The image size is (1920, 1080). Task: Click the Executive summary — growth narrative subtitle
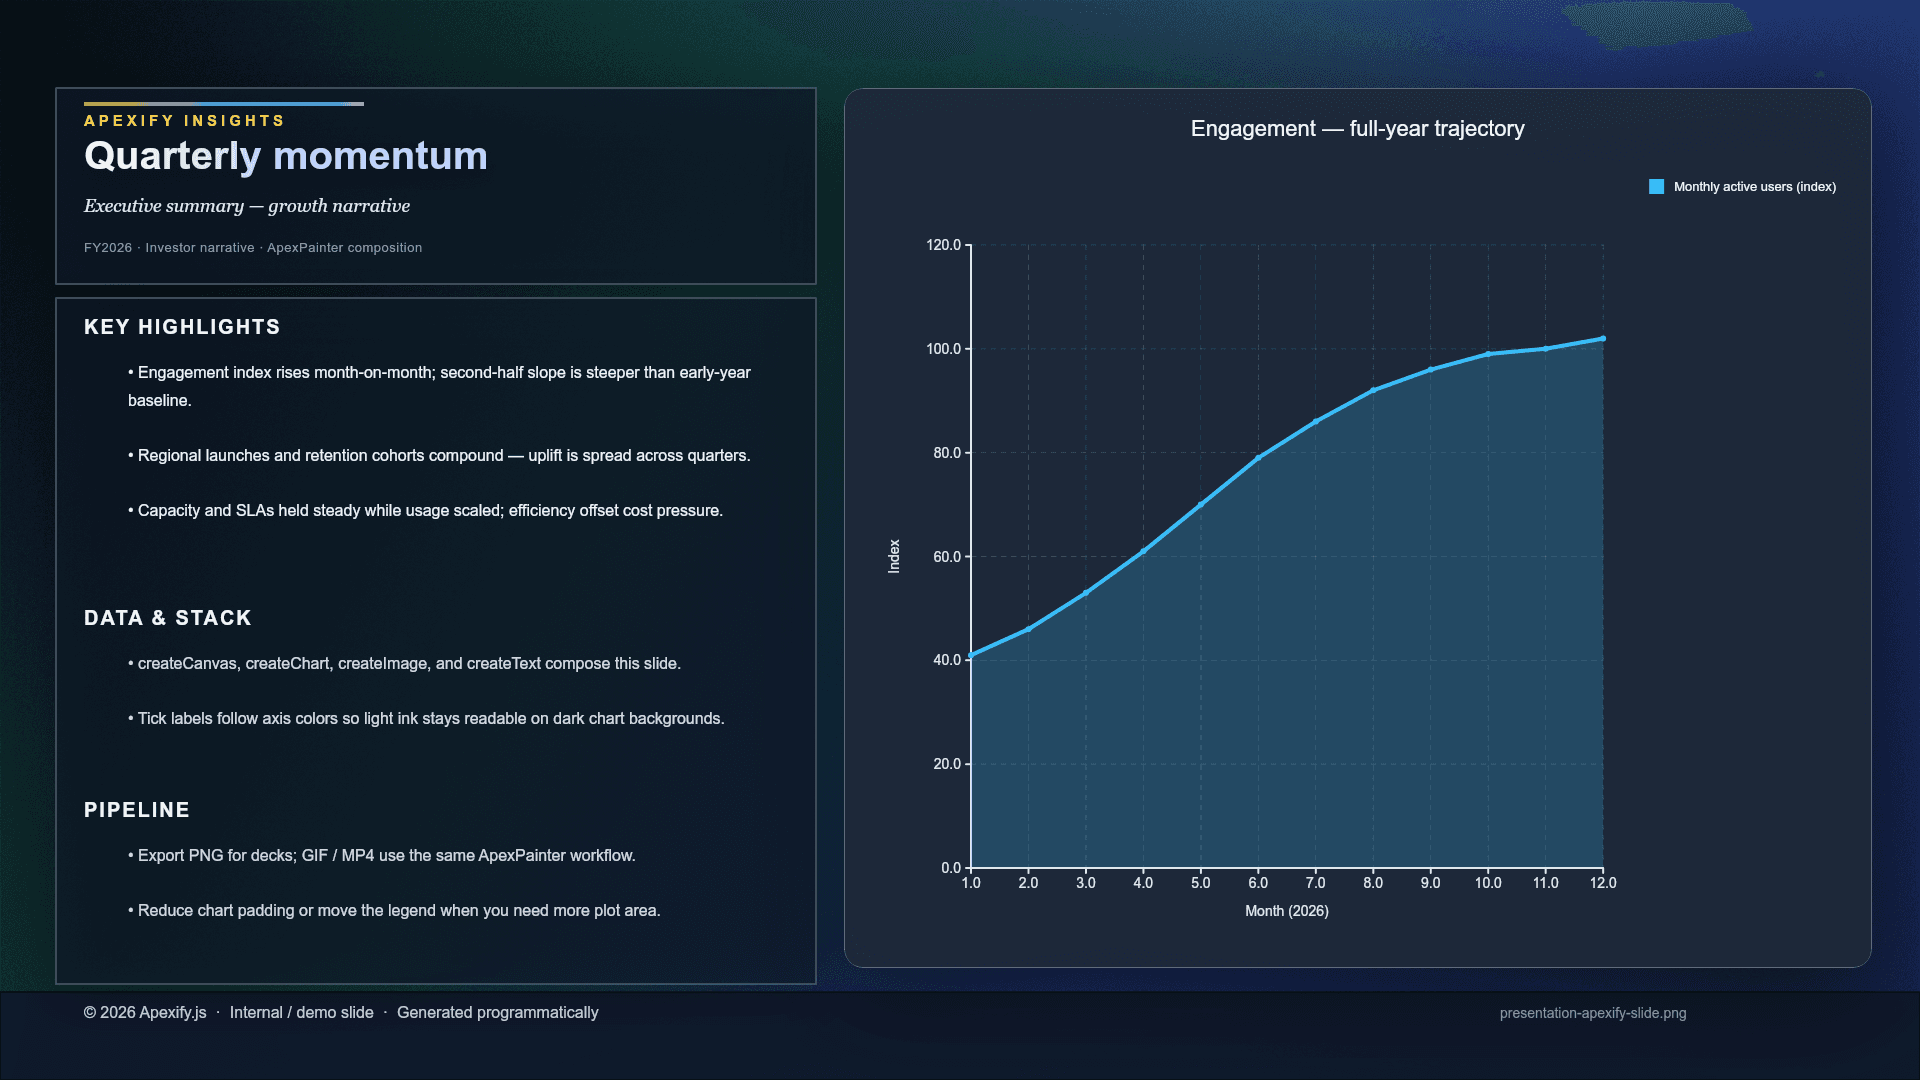coord(247,206)
